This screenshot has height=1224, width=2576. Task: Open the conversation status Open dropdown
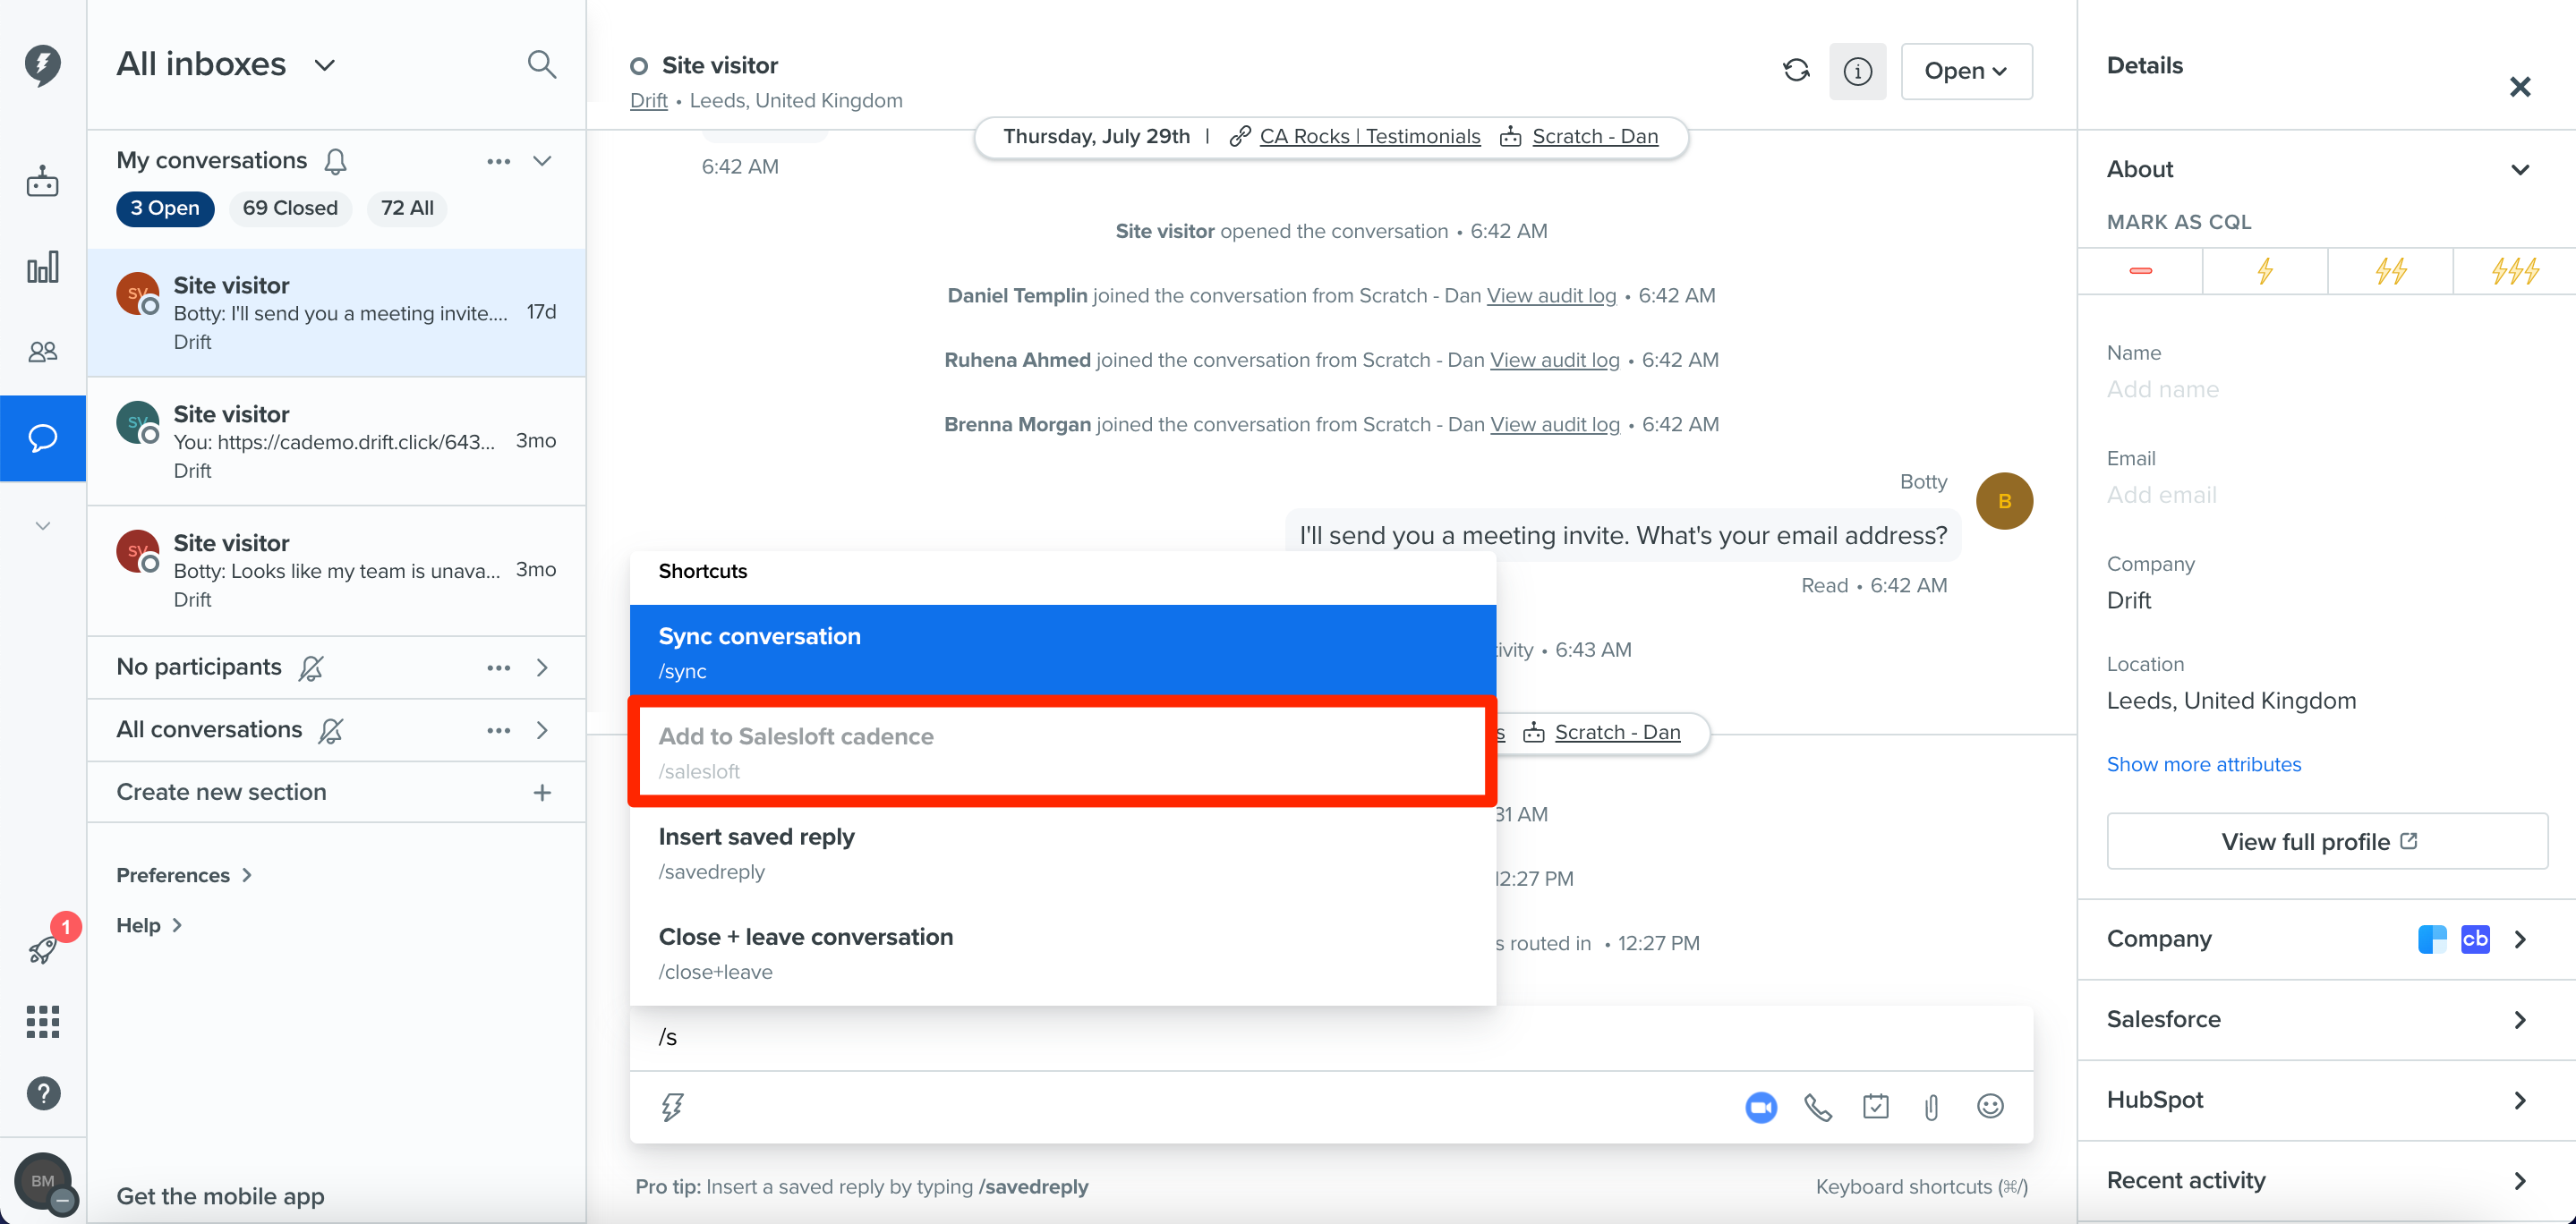tap(1965, 70)
